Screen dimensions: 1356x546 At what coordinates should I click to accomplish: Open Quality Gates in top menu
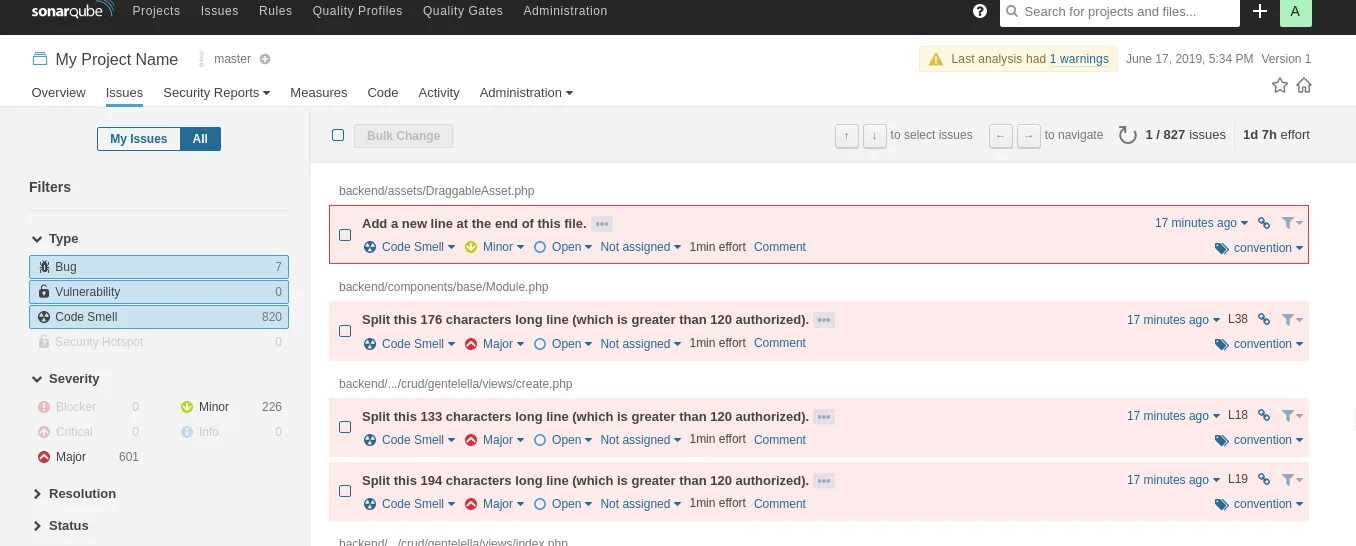click(463, 11)
